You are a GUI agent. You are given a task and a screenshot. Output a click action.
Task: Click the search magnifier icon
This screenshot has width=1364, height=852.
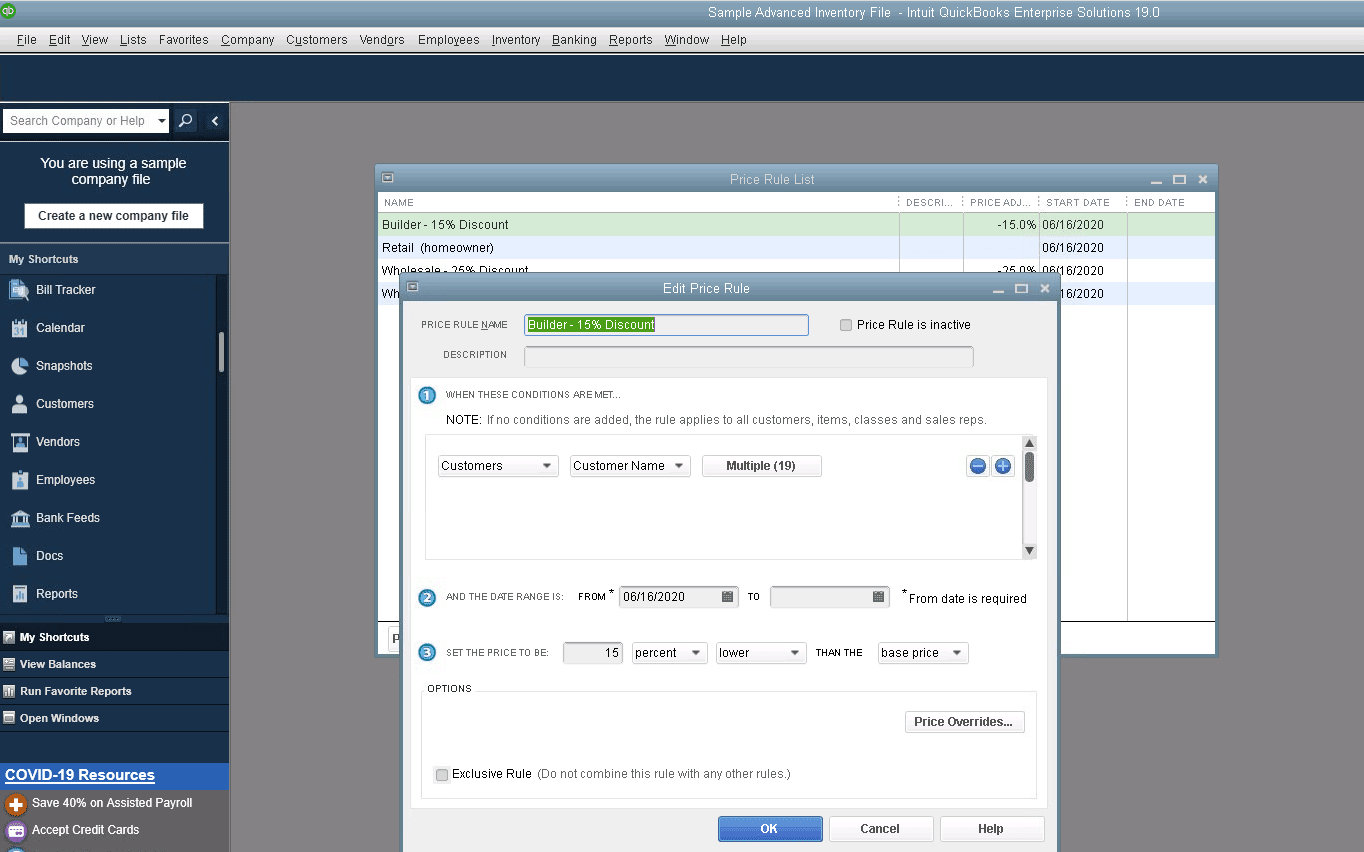[185, 120]
